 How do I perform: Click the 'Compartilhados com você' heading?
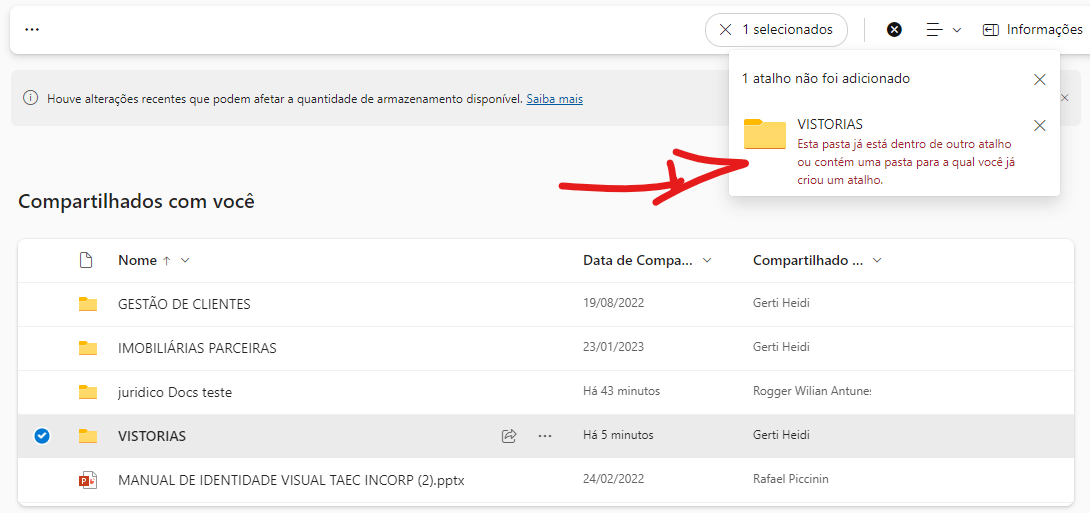pyautogui.click(x=136, y=202)
